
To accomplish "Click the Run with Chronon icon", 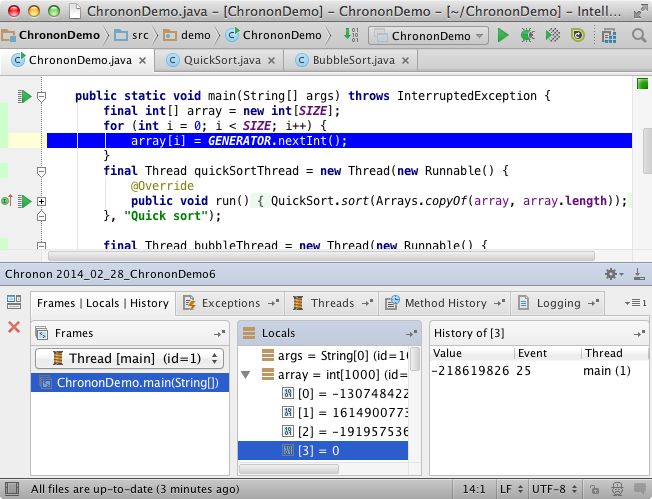I will [577, 35].
